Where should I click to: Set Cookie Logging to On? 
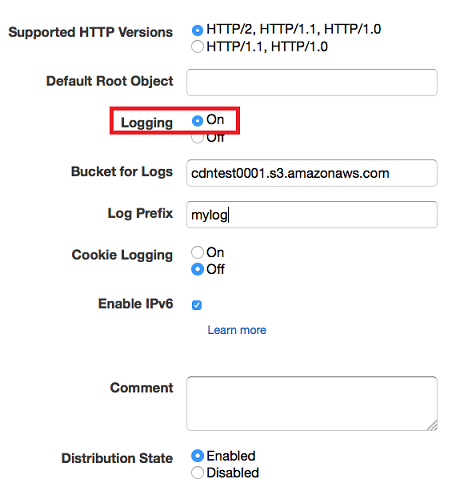[x=197, y=252]
